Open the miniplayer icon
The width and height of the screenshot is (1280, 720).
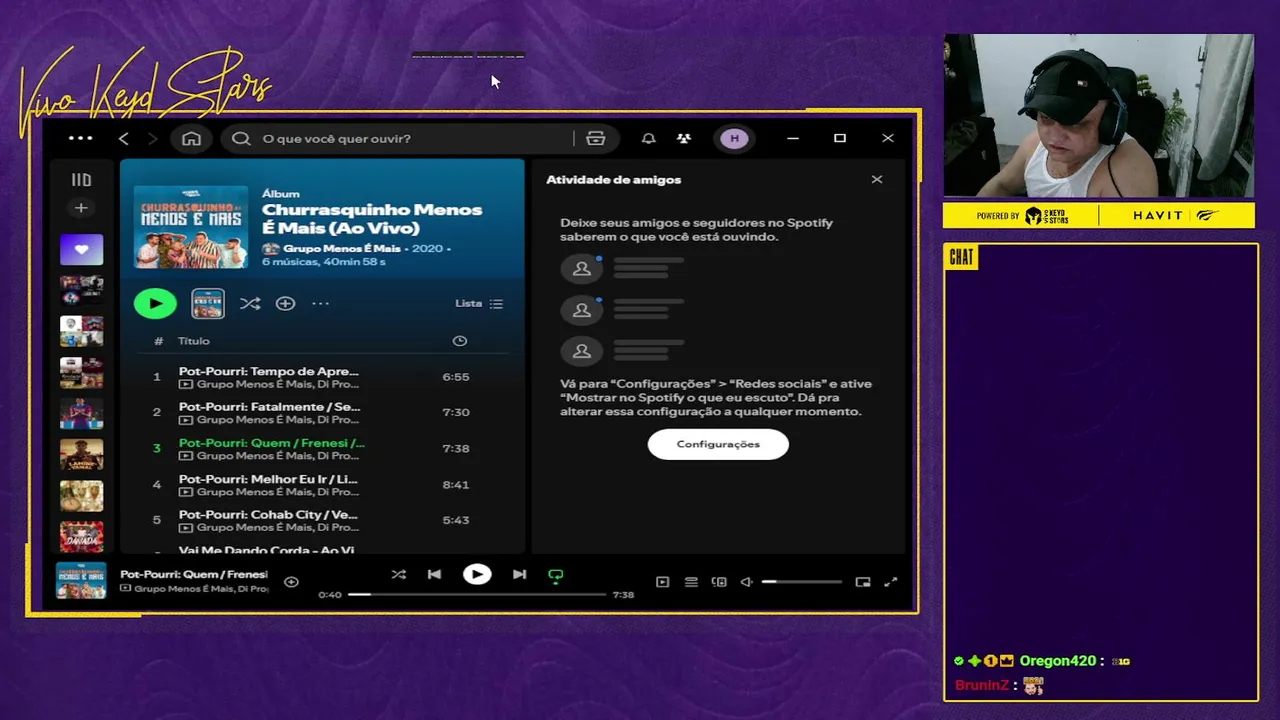863,581
